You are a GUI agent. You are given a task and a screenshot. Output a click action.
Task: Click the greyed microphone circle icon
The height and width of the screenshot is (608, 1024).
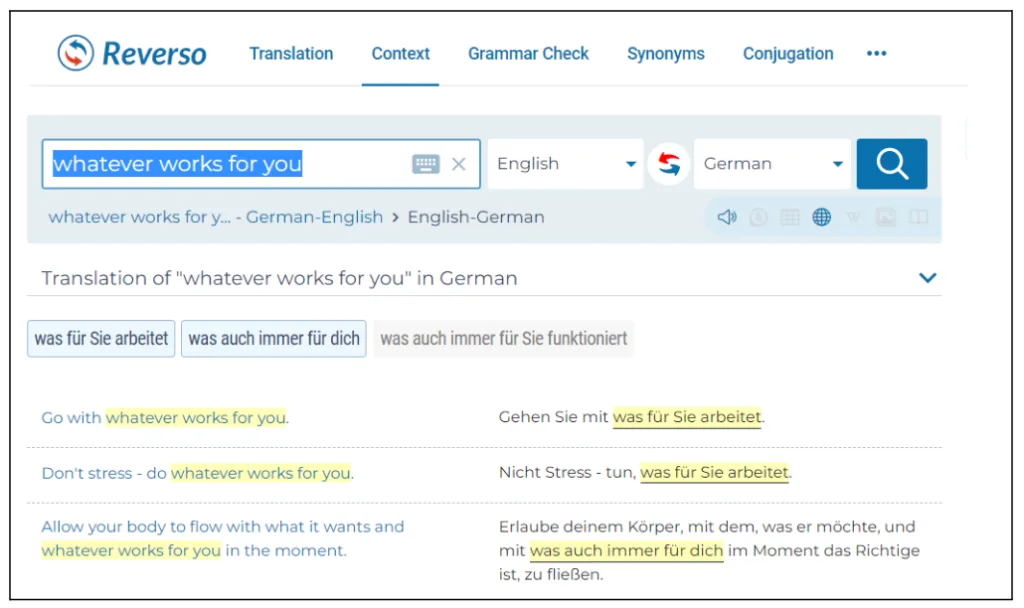coord(758,217)
